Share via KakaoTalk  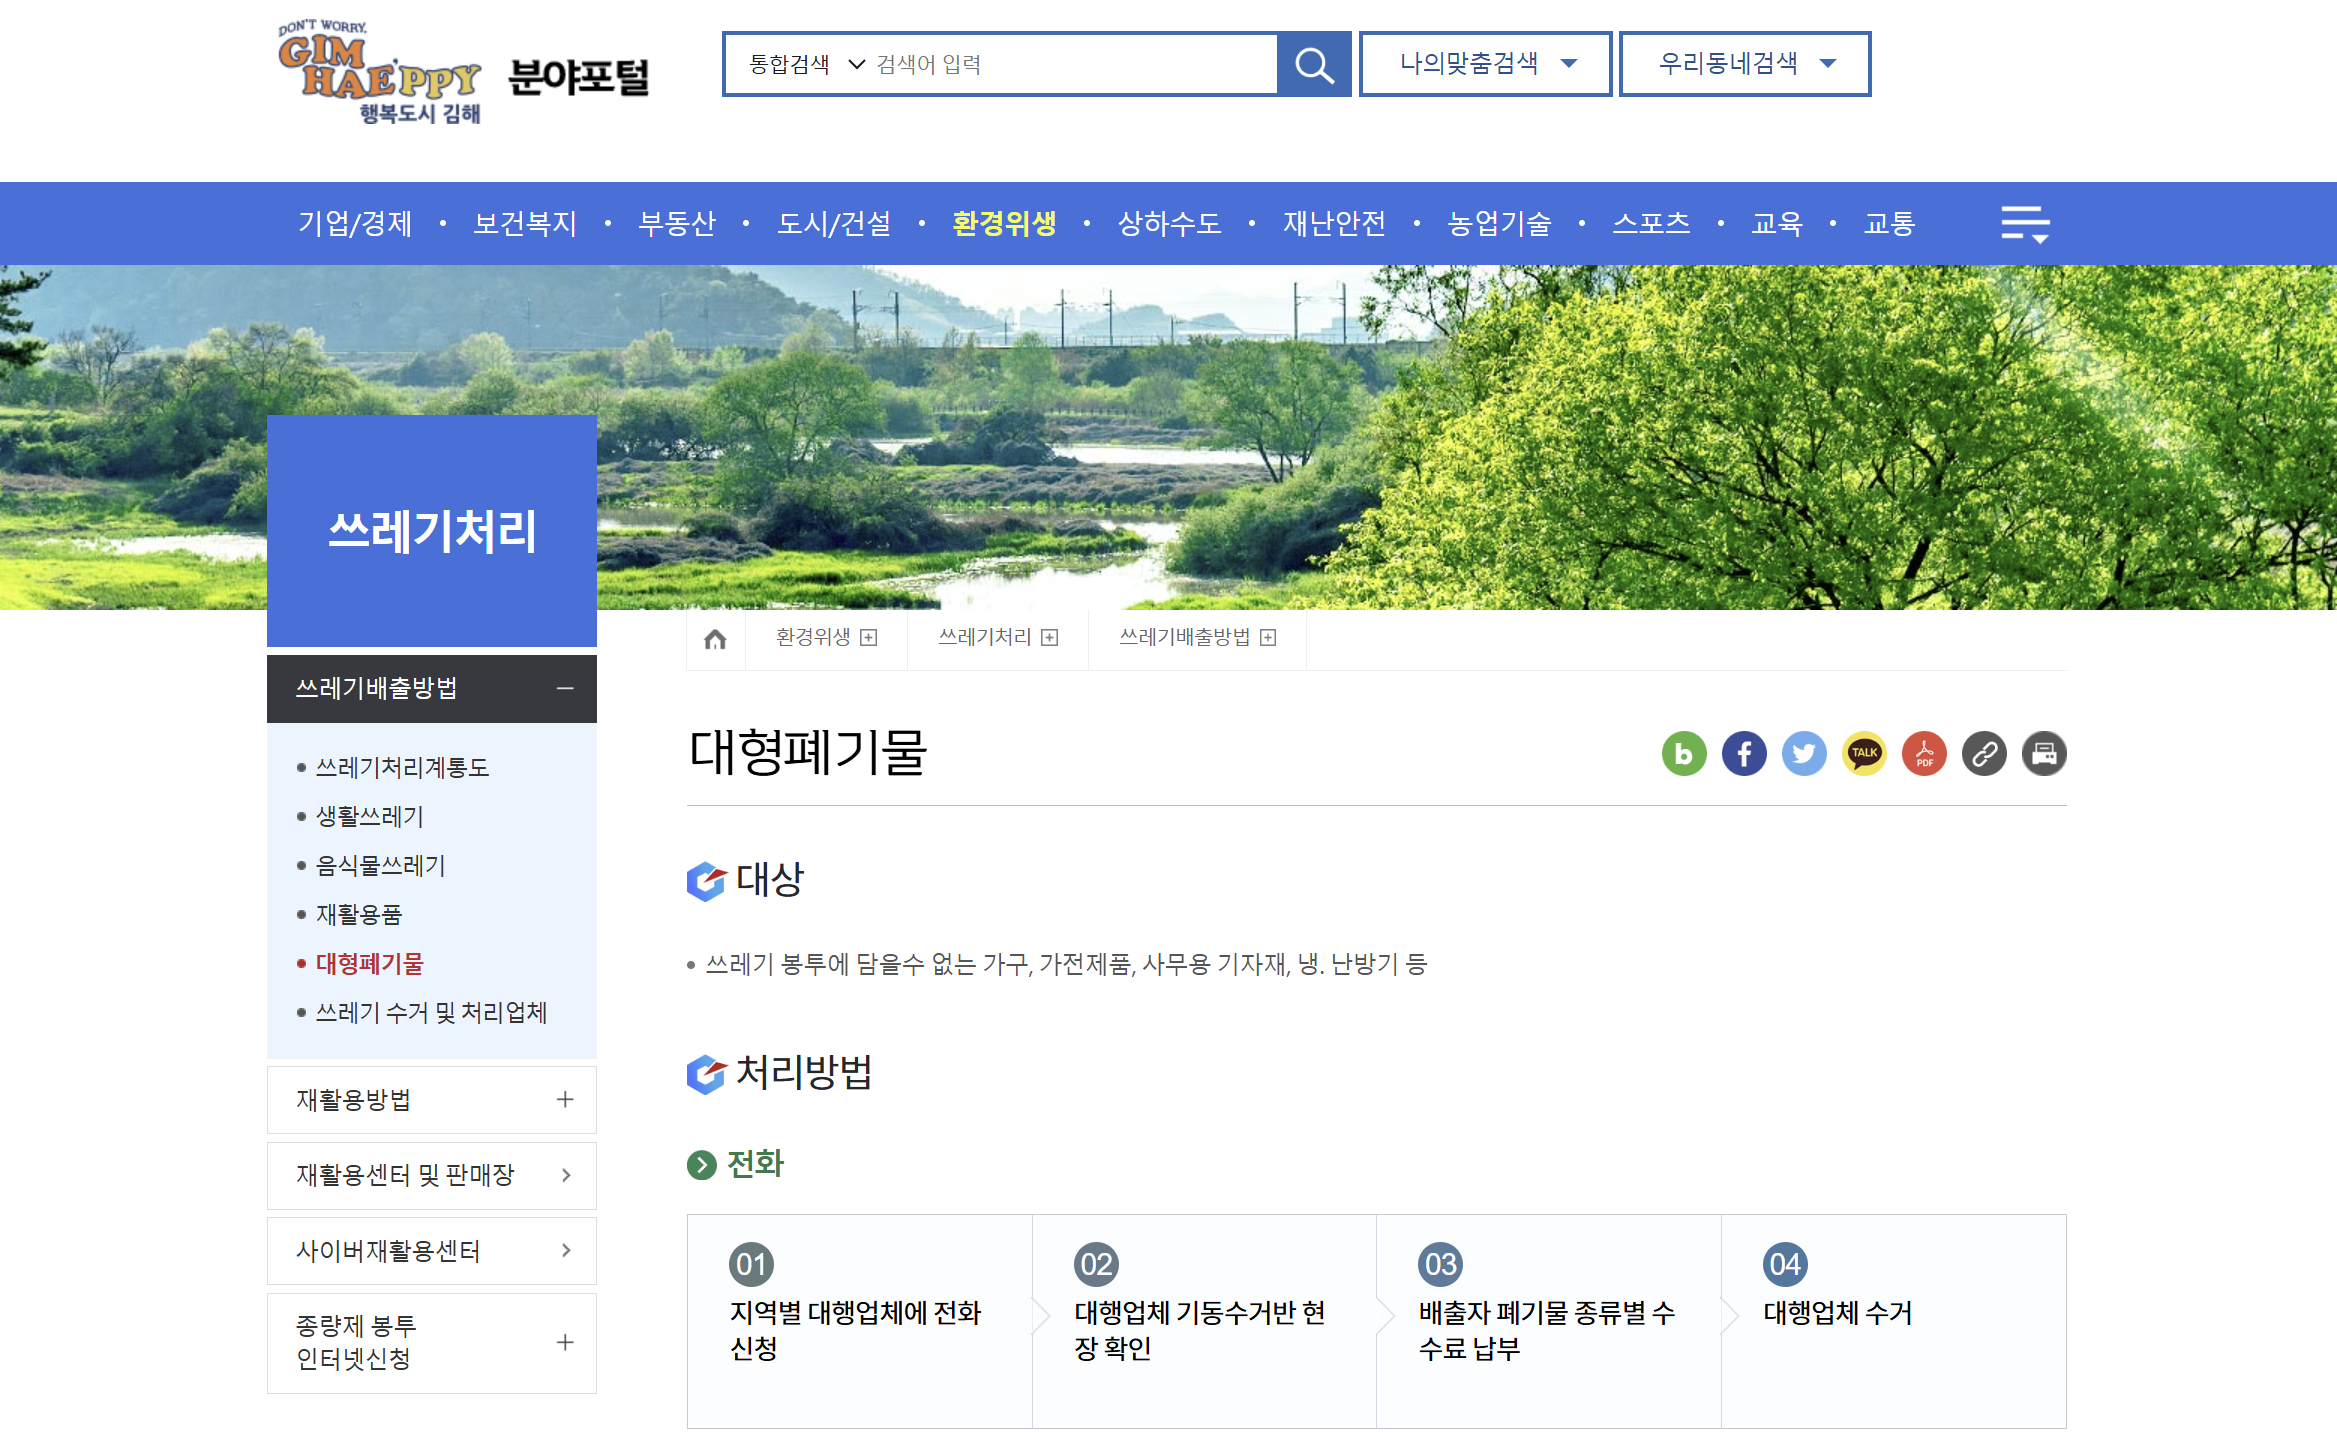1864,754
